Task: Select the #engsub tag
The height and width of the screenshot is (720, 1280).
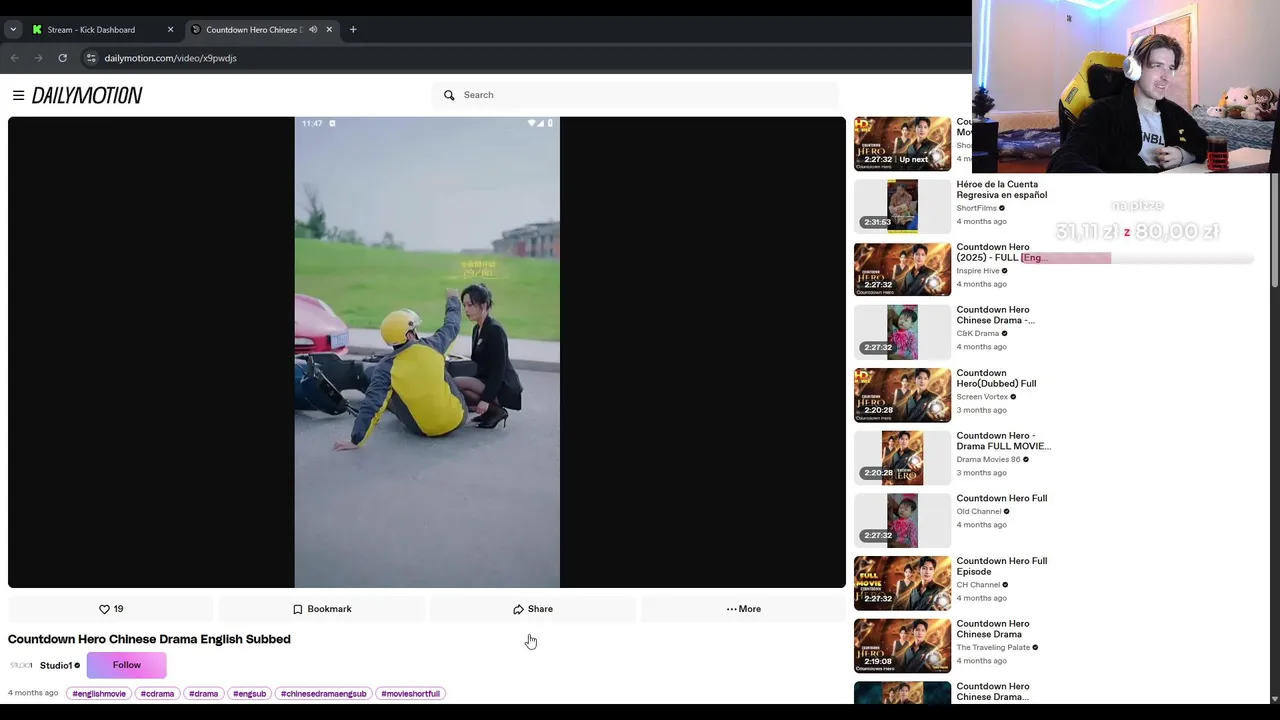Action: click(249, 693)
